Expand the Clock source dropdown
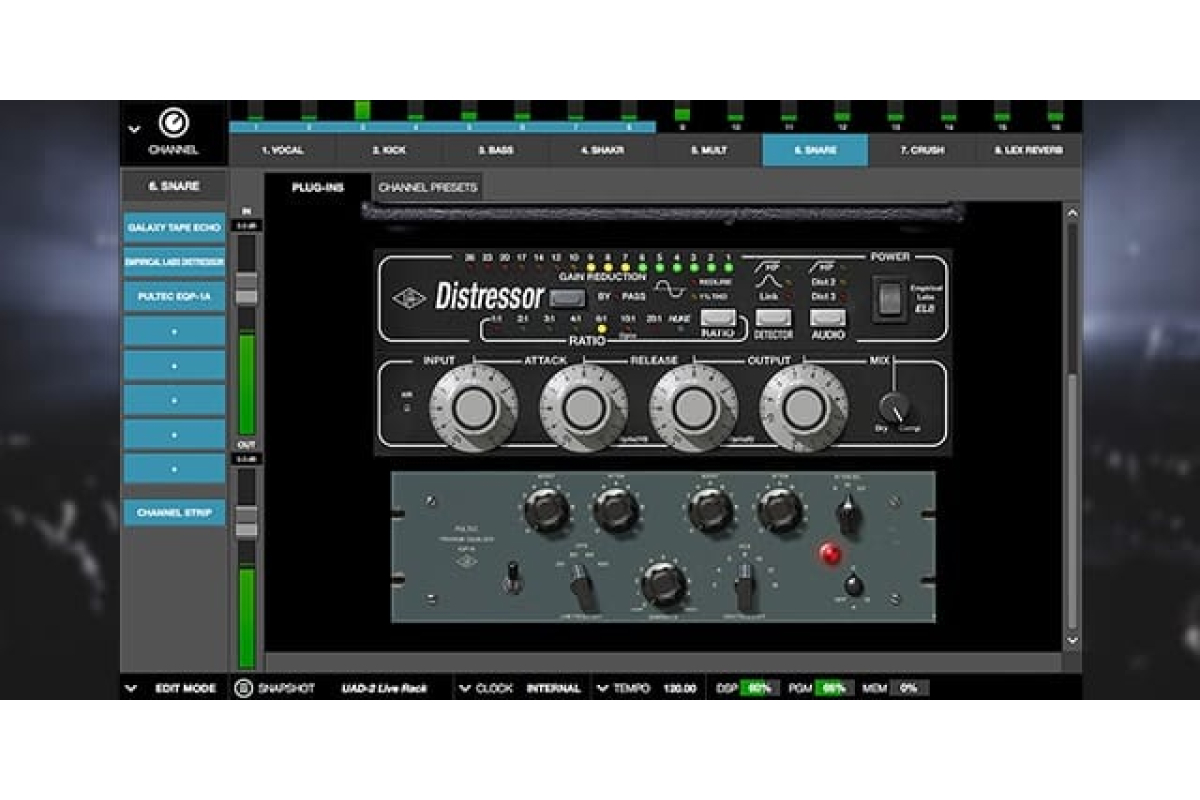The image size is (1200, 800). pos(464,688)
